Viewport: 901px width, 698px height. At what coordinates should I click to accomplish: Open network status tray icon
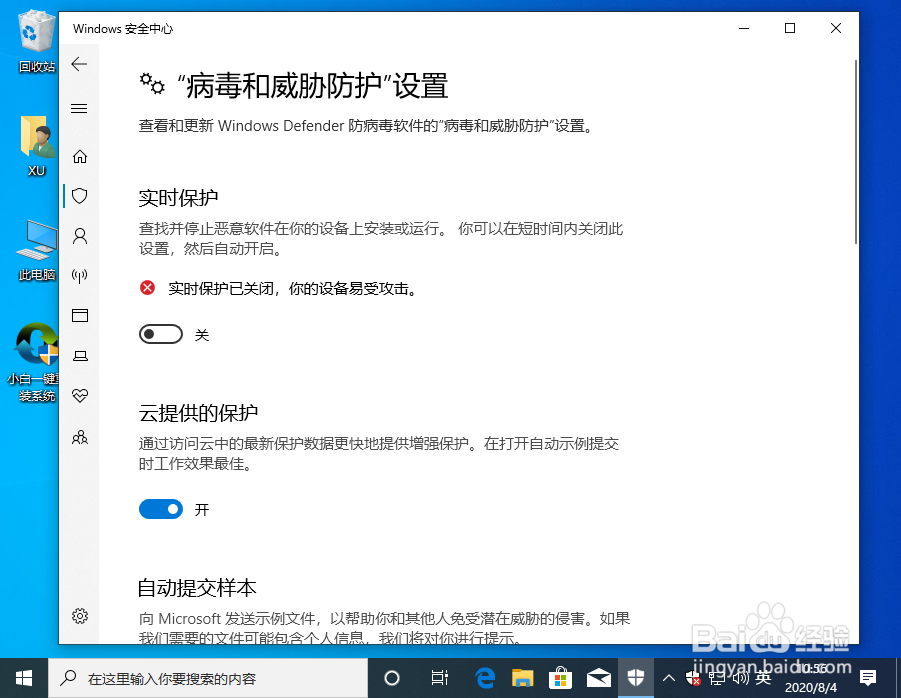click(717, 678)
